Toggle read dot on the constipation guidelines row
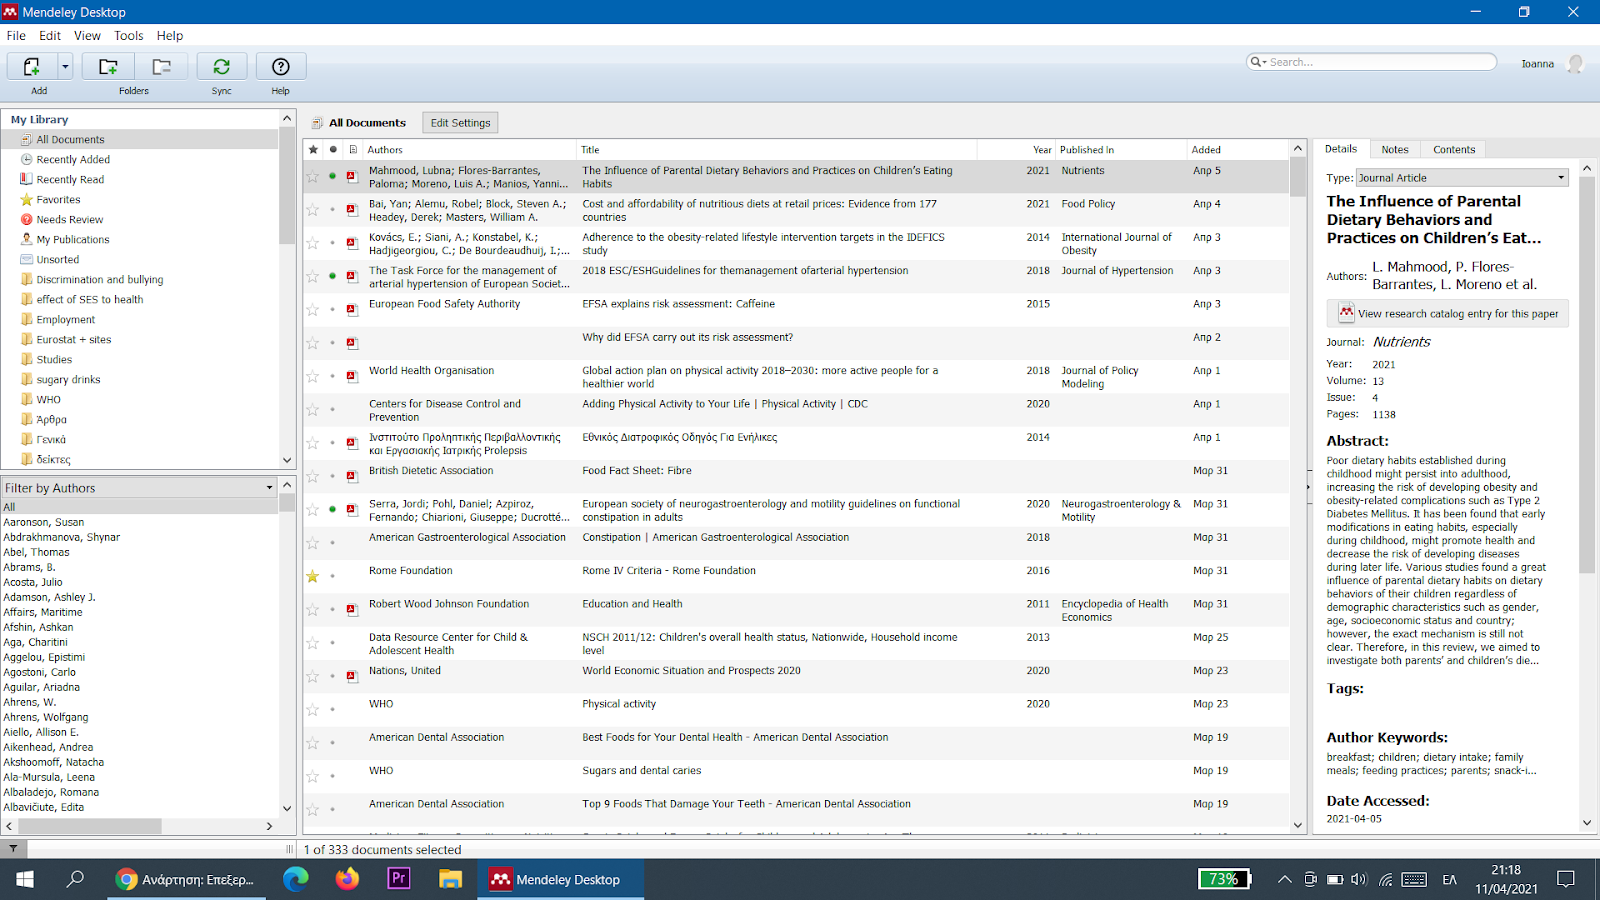This screenshot has width=1600, height=900. pos(333,509)
